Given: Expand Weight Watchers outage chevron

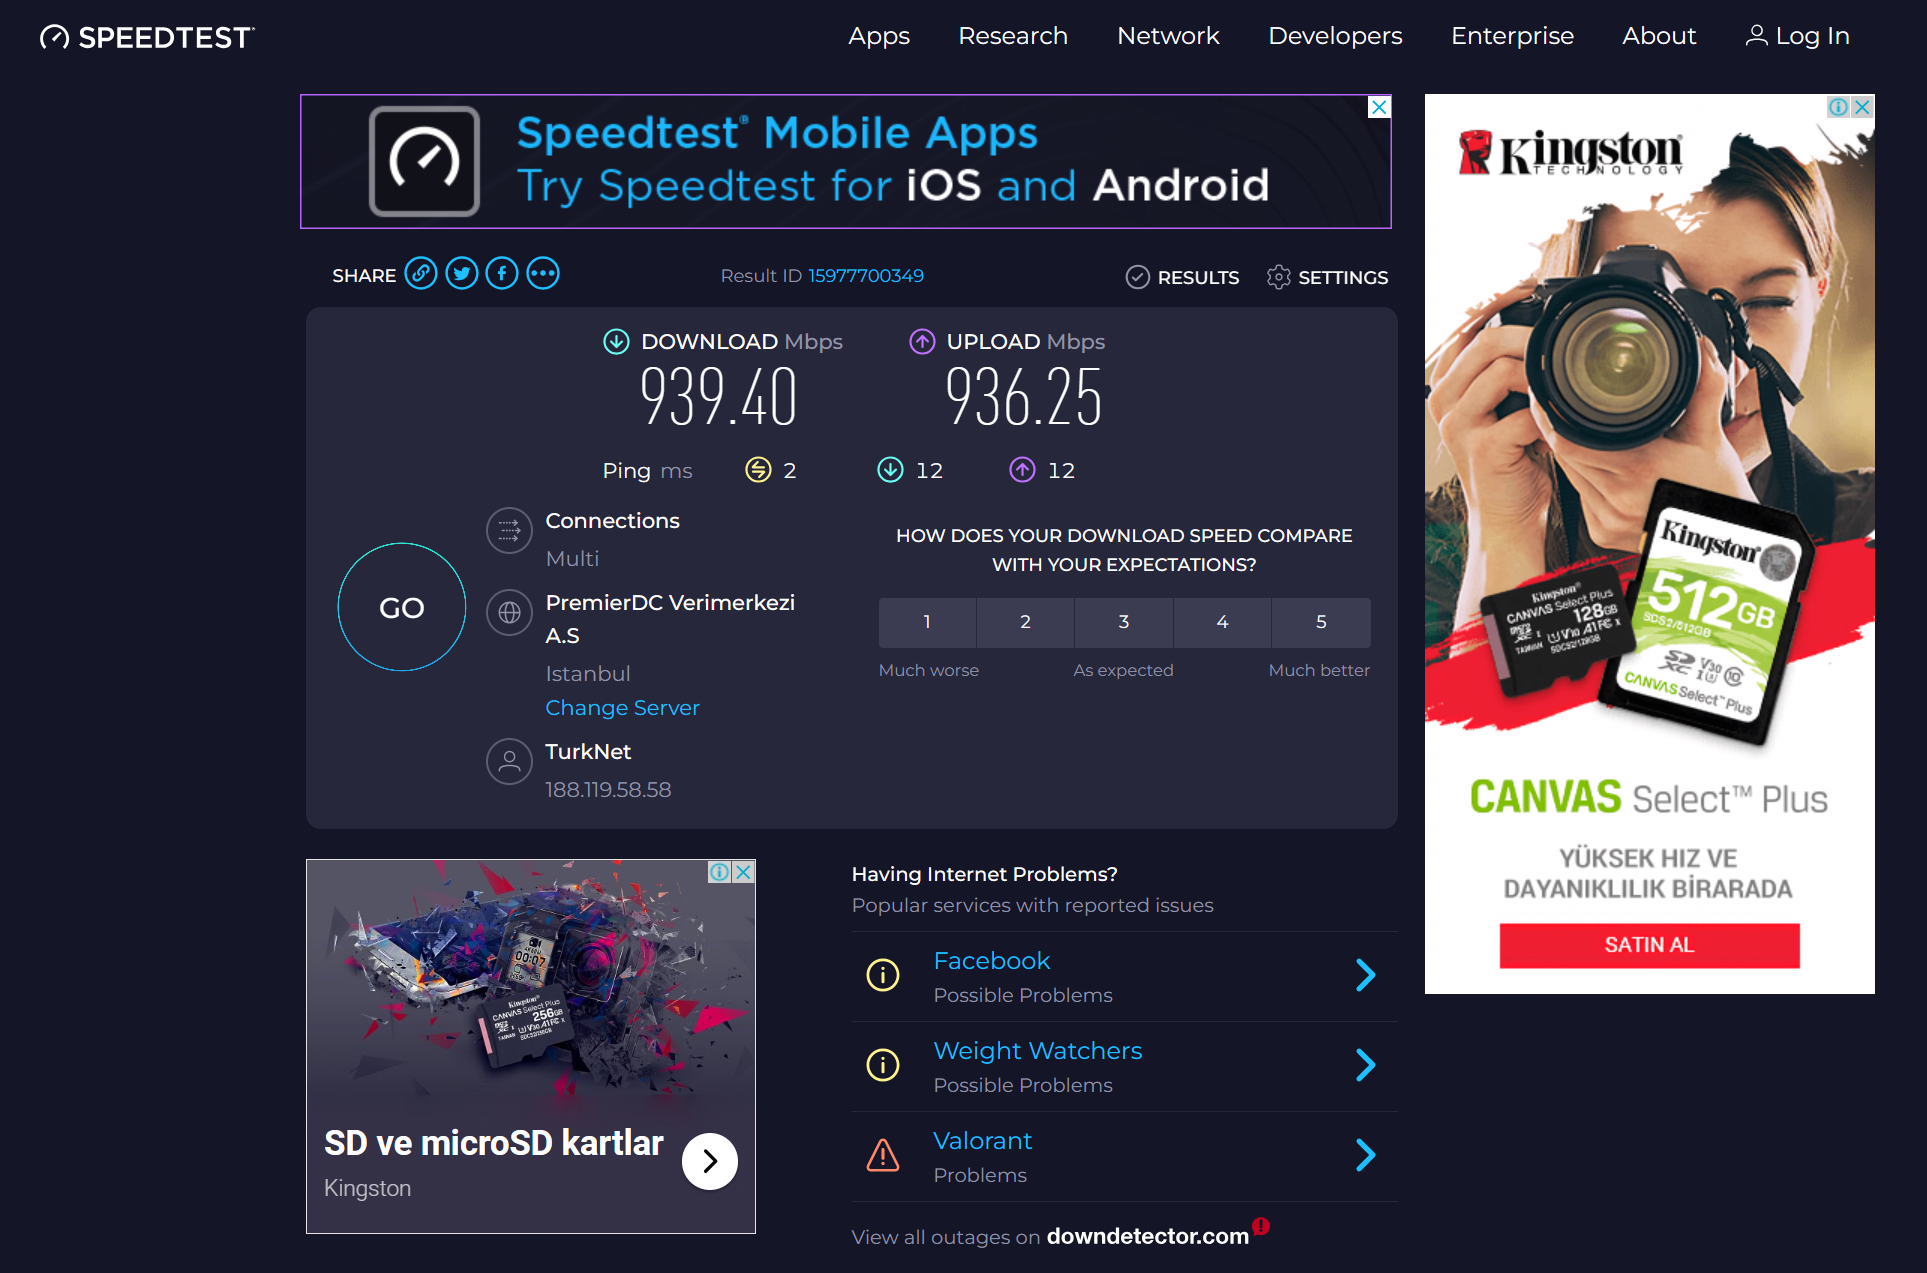Looking at the screenshot, I should click(1366, 1065).
